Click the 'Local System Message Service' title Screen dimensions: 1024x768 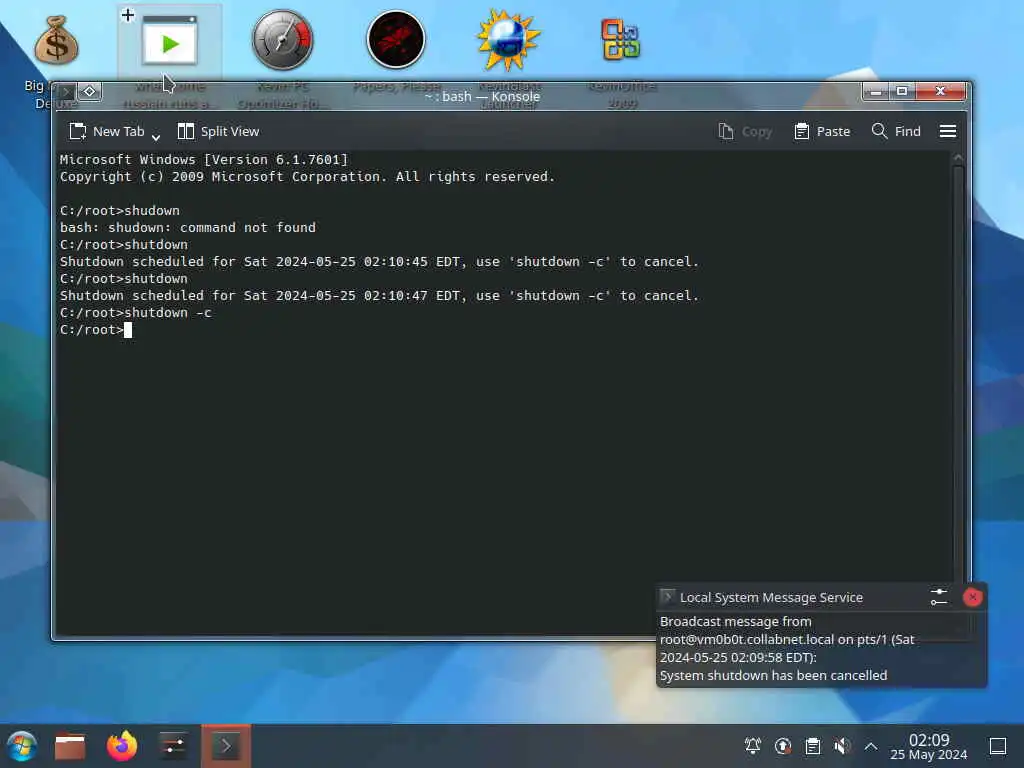pos(771,597)
